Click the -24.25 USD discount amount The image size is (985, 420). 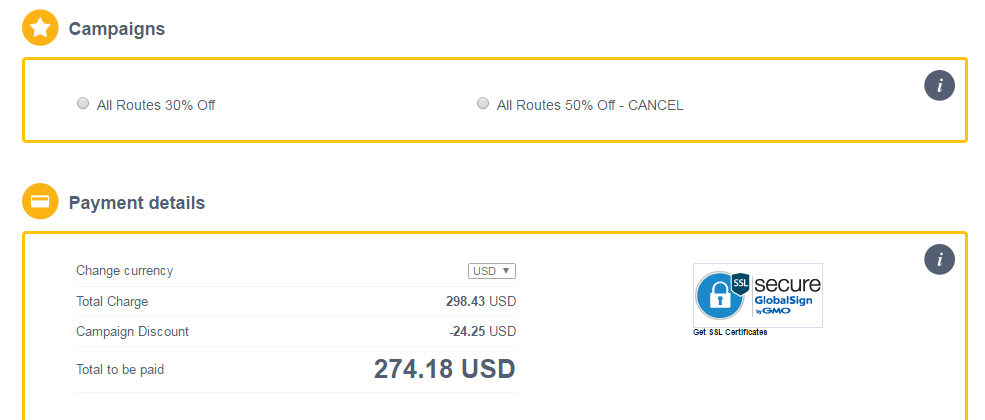pyautogui.click(x=483, y=331)
